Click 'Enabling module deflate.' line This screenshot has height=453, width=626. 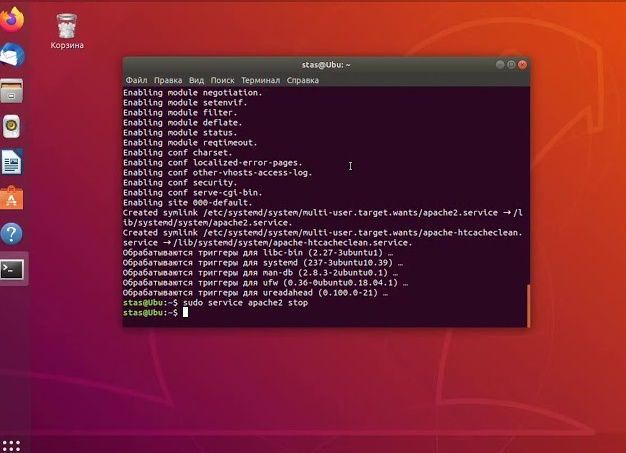tap(182, 123)
